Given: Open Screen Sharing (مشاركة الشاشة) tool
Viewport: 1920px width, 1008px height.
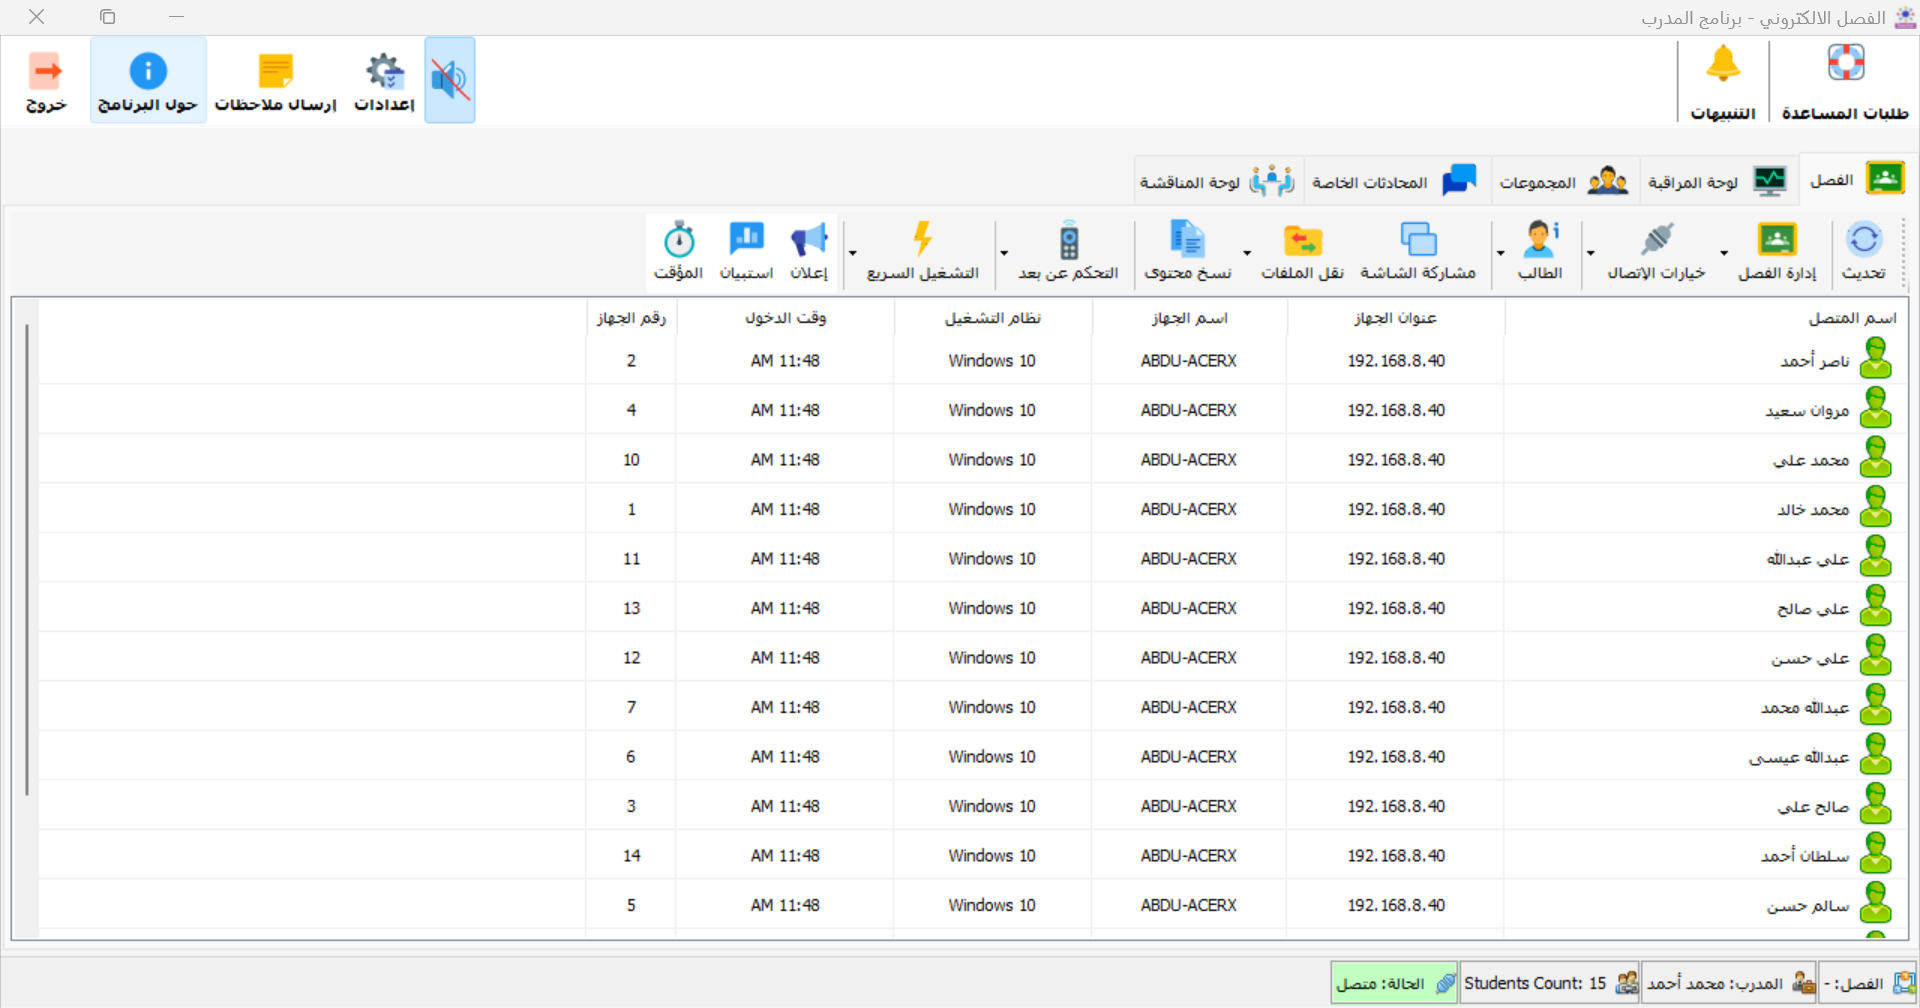Looking at the screenshot, I should pos(1418,250).
